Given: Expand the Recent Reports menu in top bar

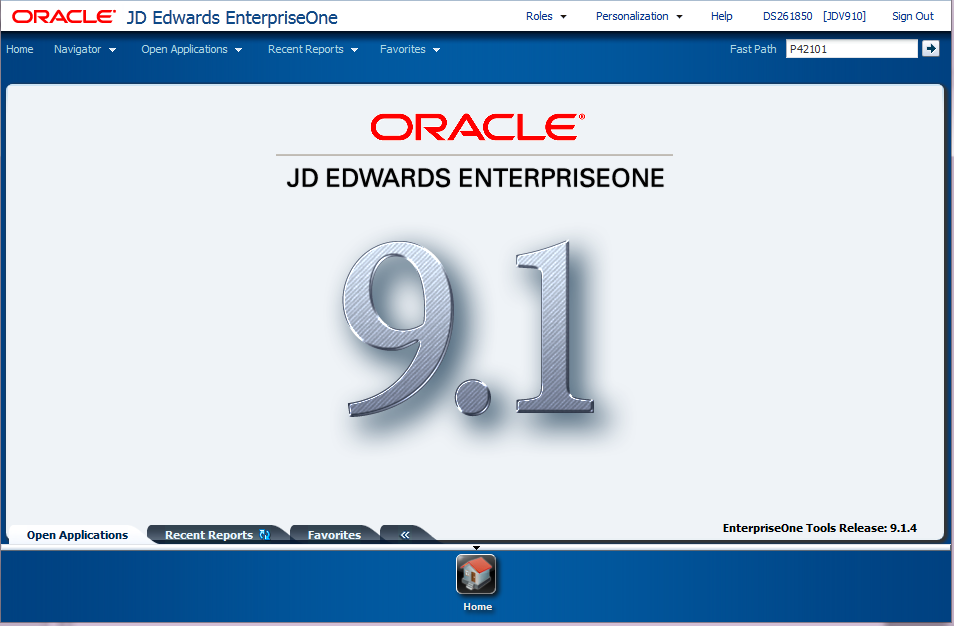Looking at the screenshot, I should pyautogui.click(x=313, y=49).
